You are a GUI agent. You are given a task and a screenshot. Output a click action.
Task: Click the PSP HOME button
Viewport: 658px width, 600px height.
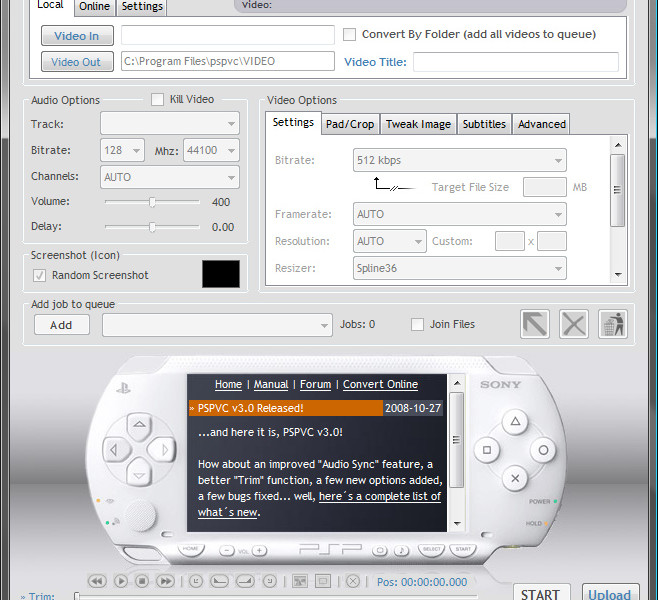point(191,549)
